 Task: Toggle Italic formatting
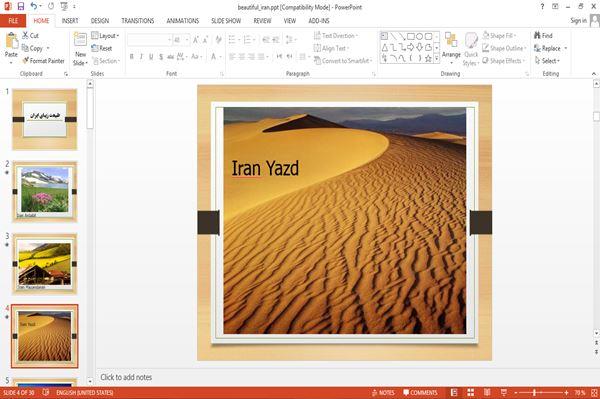pos(141,57)
